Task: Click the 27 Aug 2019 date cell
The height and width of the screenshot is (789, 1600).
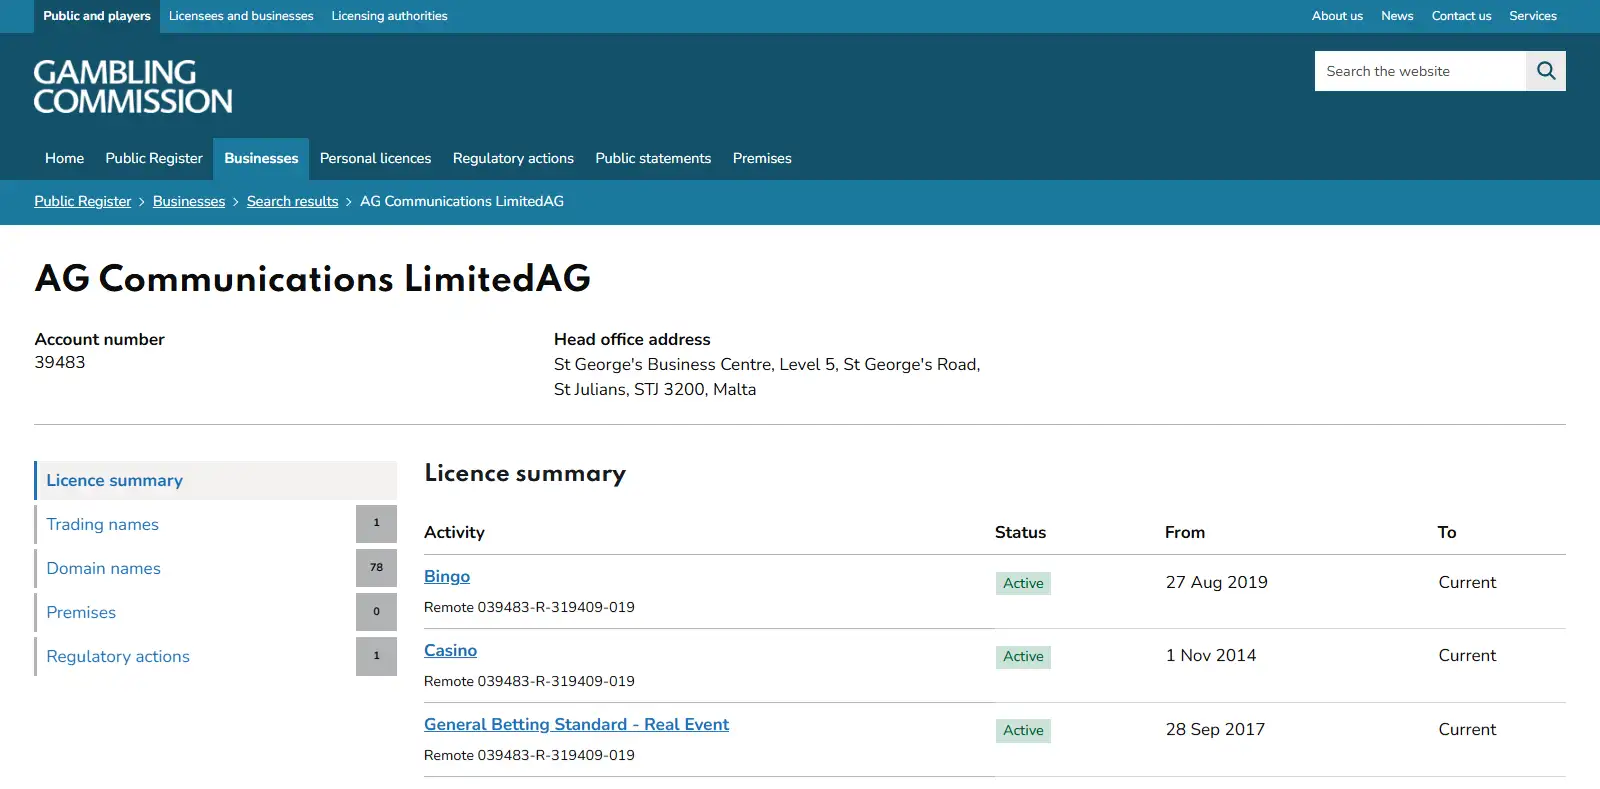Action: point(1216,582)
